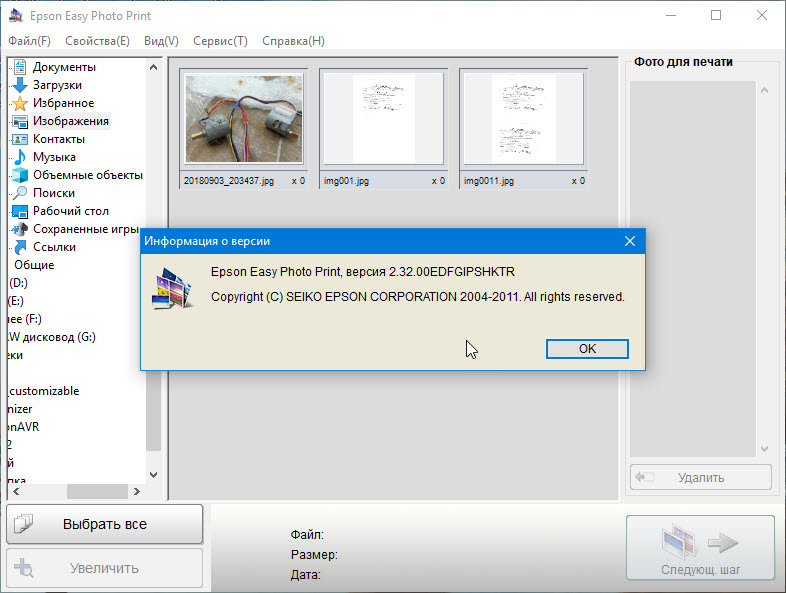Click the Выбрать все button

pos(105,524)
